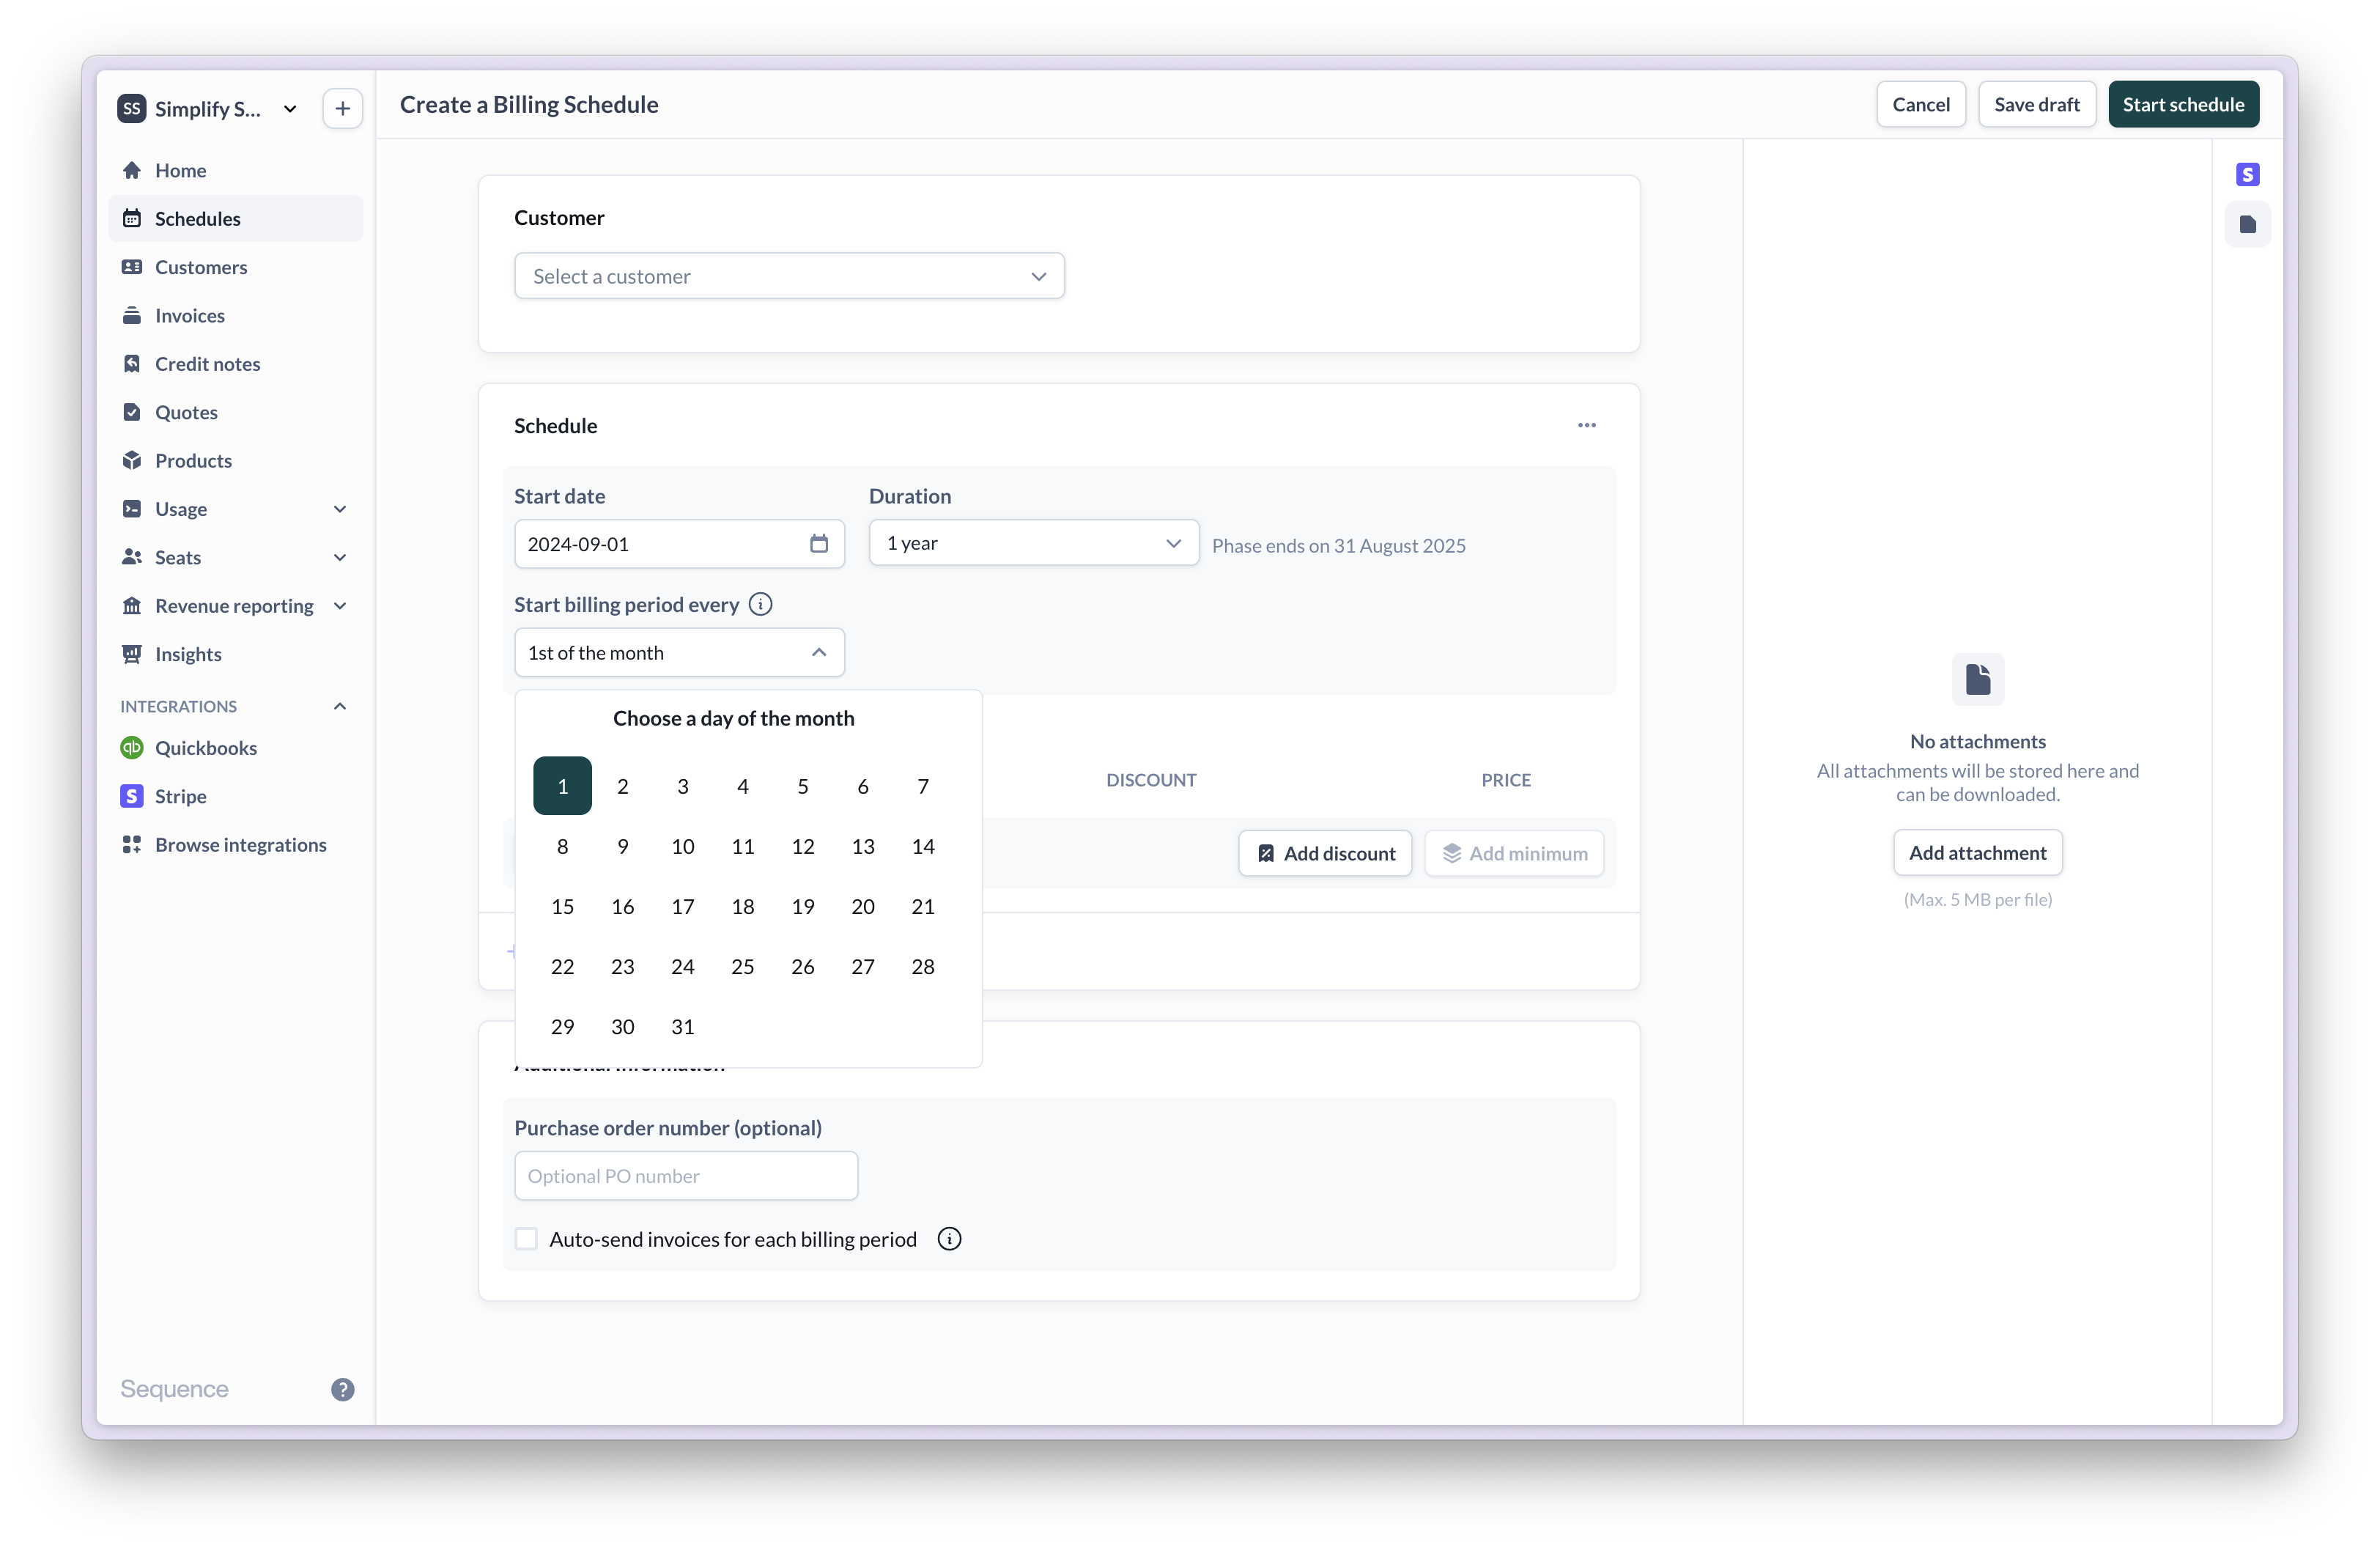Click the Seats people icon
2380x1548 pixels.
[x=132, y=557]
